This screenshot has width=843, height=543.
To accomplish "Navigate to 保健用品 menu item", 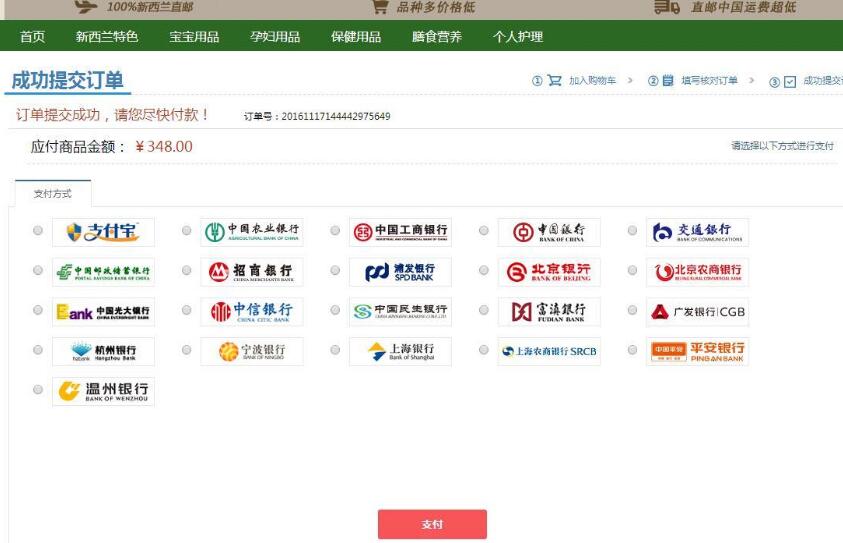I will click(356, 37).
